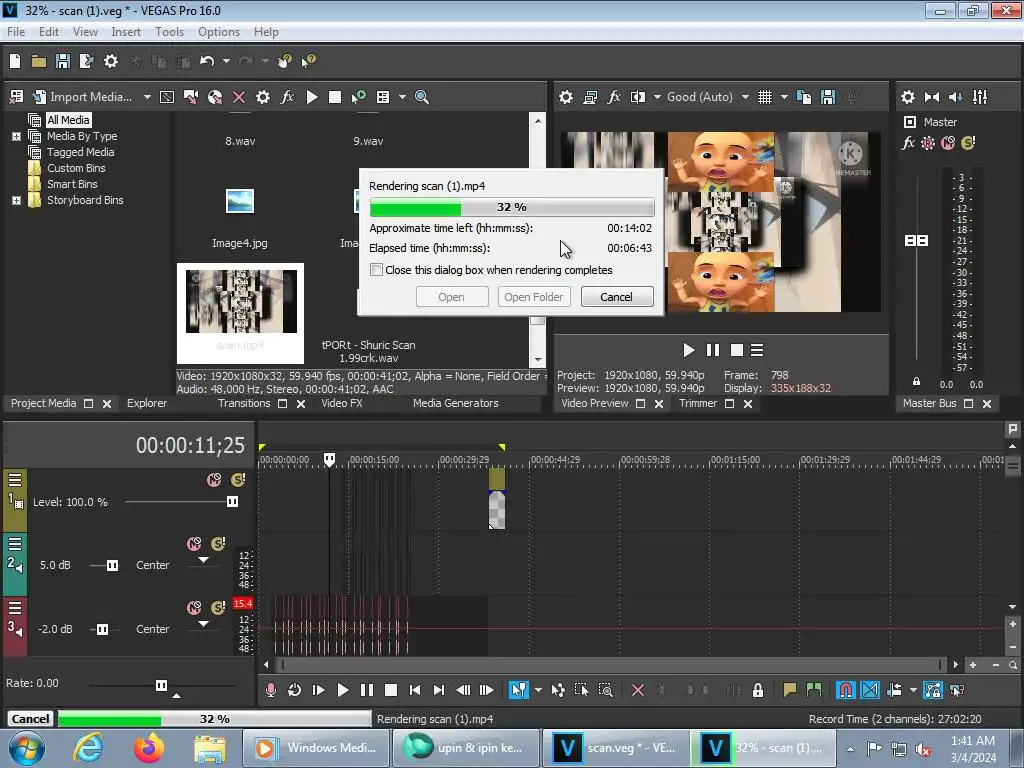1024x768 pixels.
Task: Open the Undo history dropdown arrow
Action: tap(226, 61)
